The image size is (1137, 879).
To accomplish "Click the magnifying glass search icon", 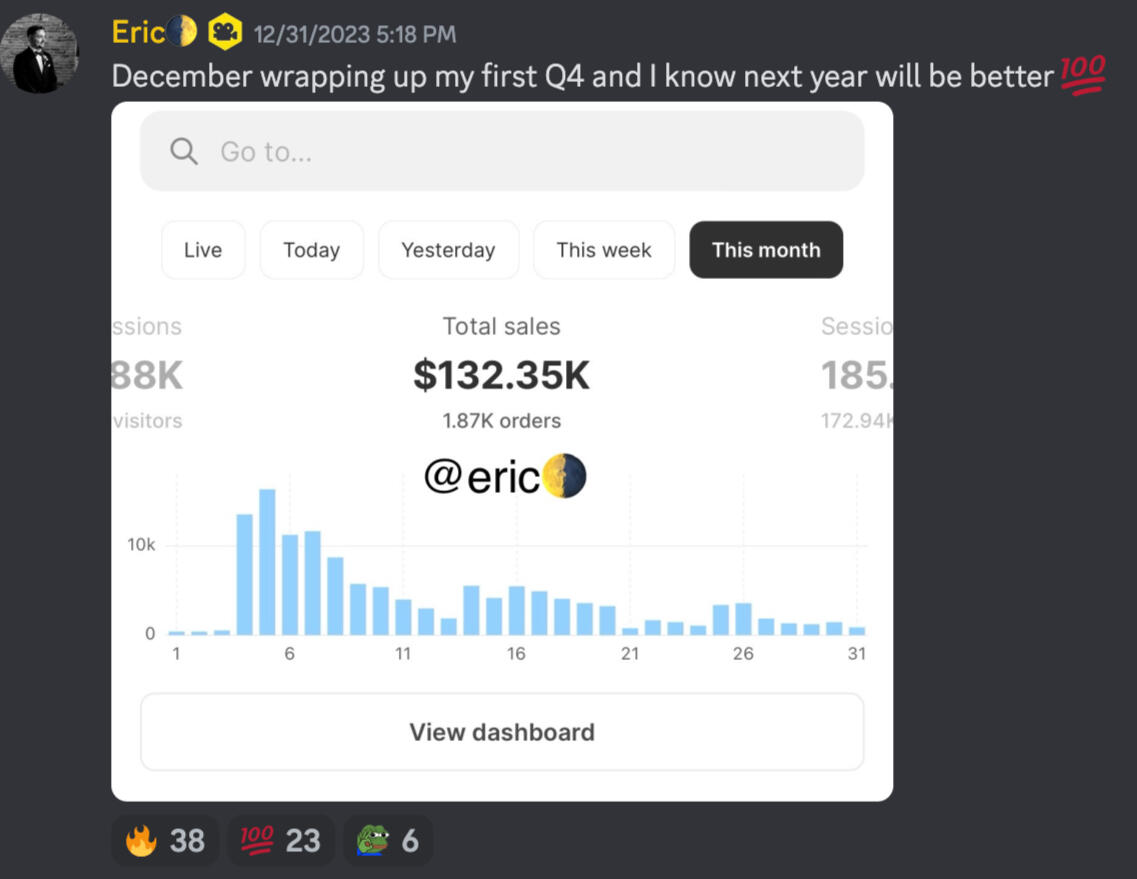I will pyautogui.click(x=184, y=151).
